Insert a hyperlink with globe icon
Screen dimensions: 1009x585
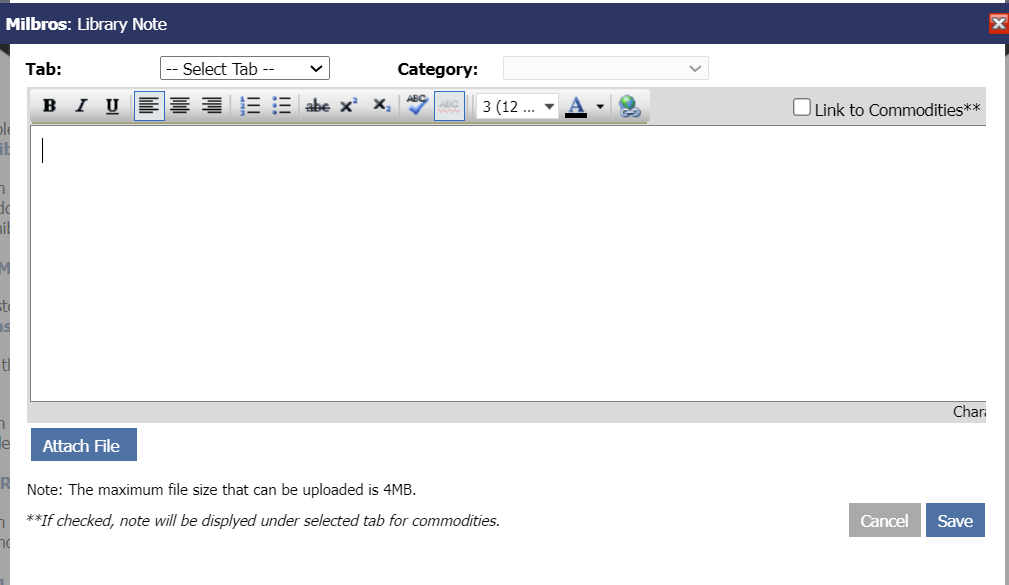628,106
